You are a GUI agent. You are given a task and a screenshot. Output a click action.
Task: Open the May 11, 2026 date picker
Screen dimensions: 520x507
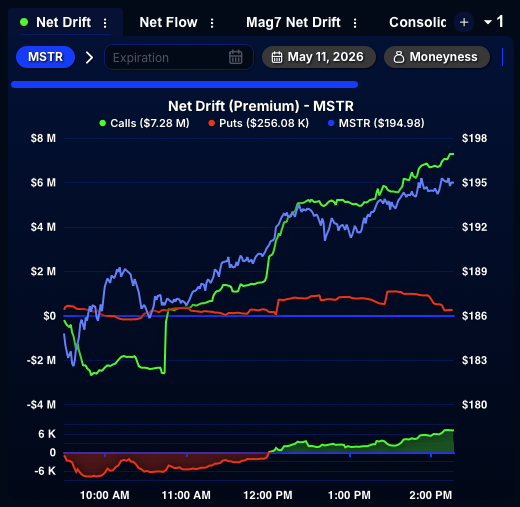pos(319,57)
